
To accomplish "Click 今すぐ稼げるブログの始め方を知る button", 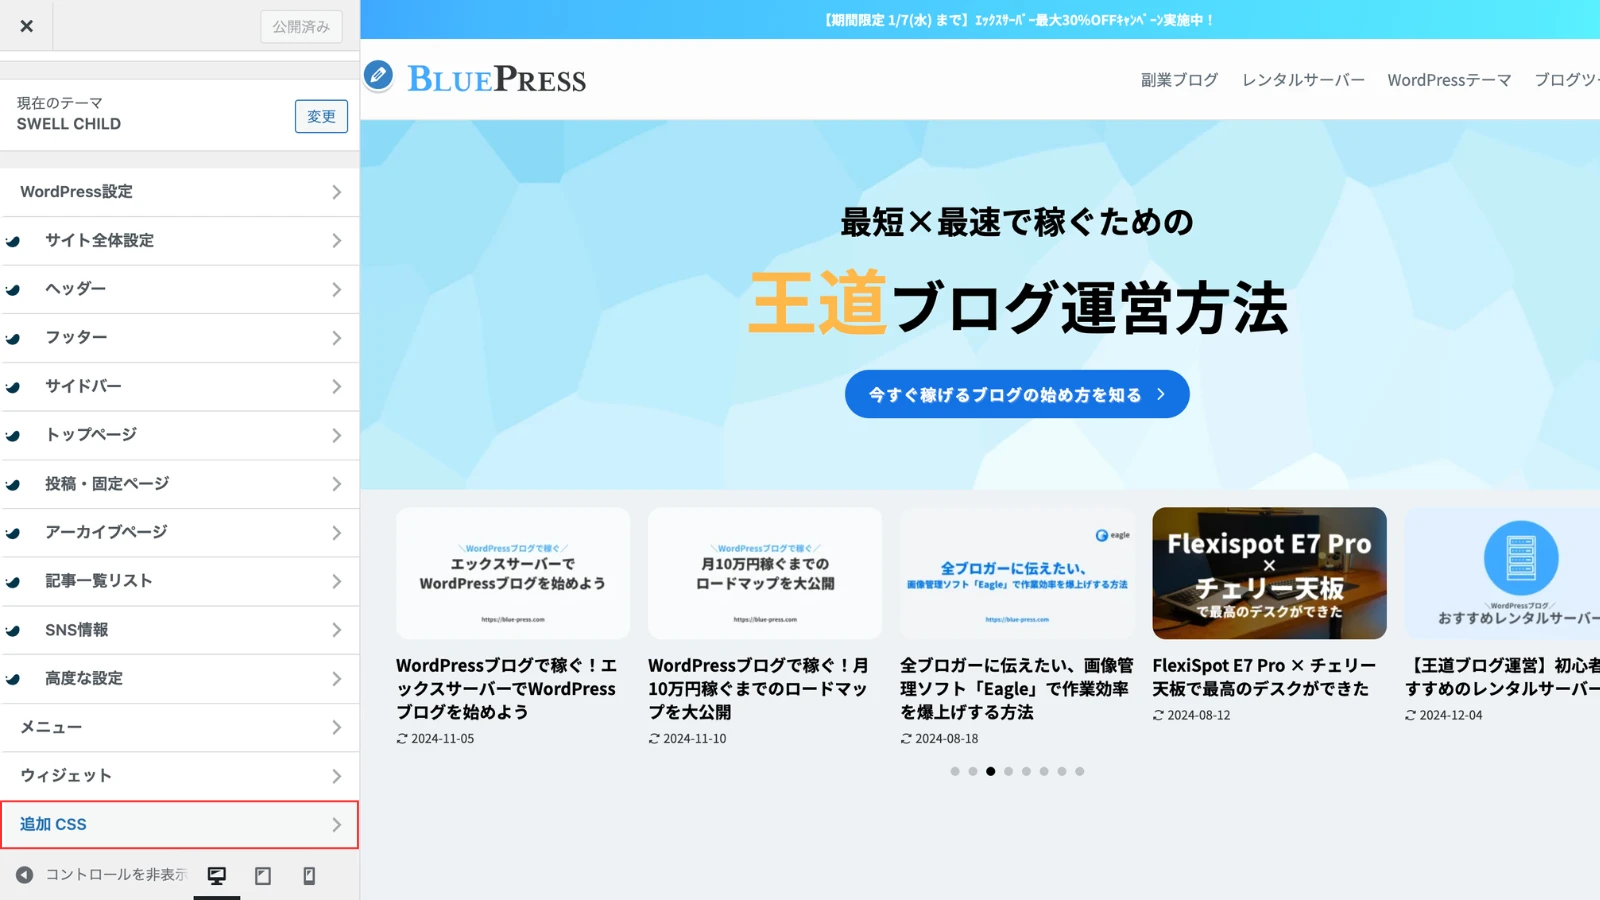I will pyautogui.click(x=1017, y=394).
